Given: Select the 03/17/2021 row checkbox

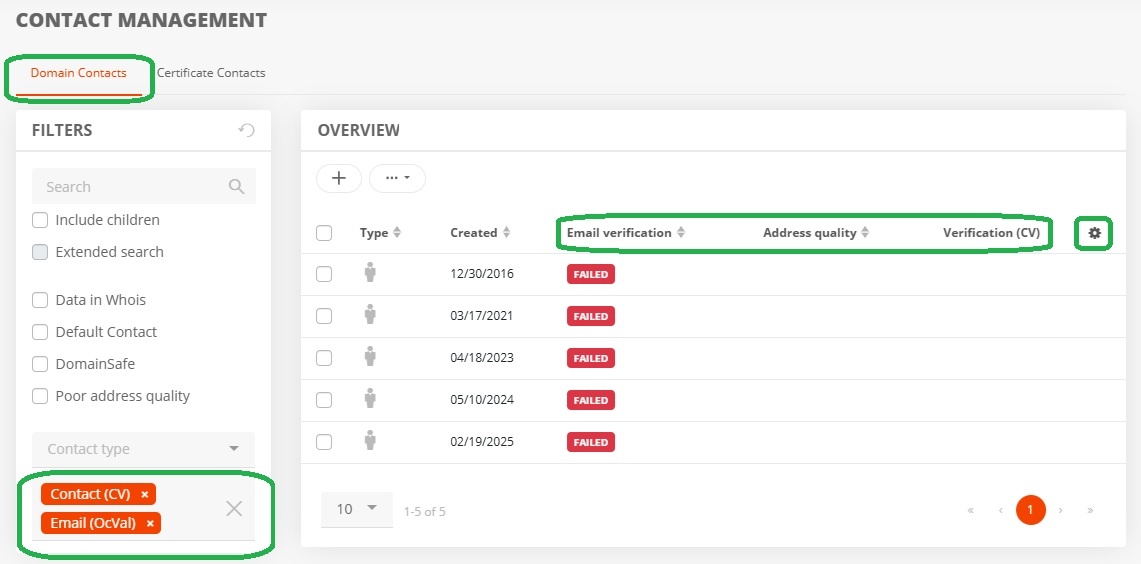Looking at the screenshot, I should click(324, 317).
